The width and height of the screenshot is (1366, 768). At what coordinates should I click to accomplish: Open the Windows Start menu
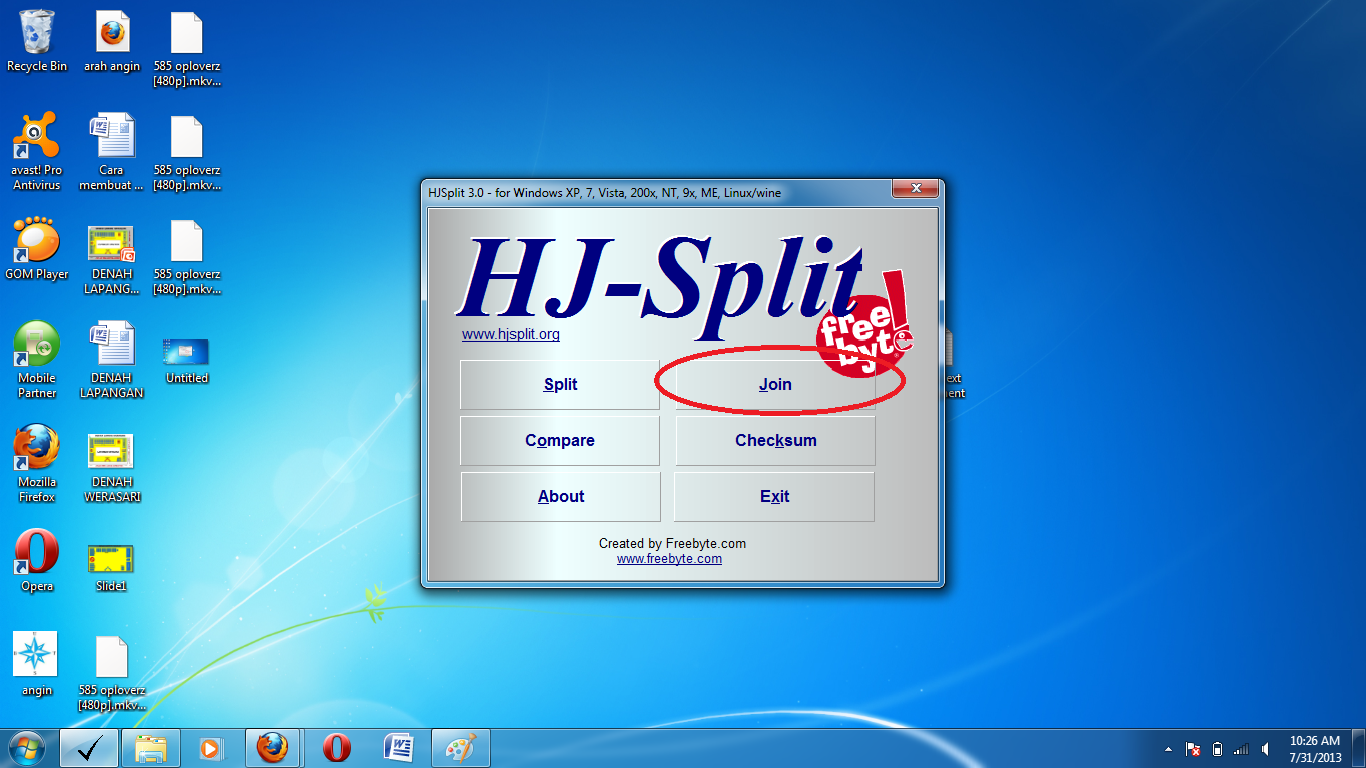tap(27, 748)
